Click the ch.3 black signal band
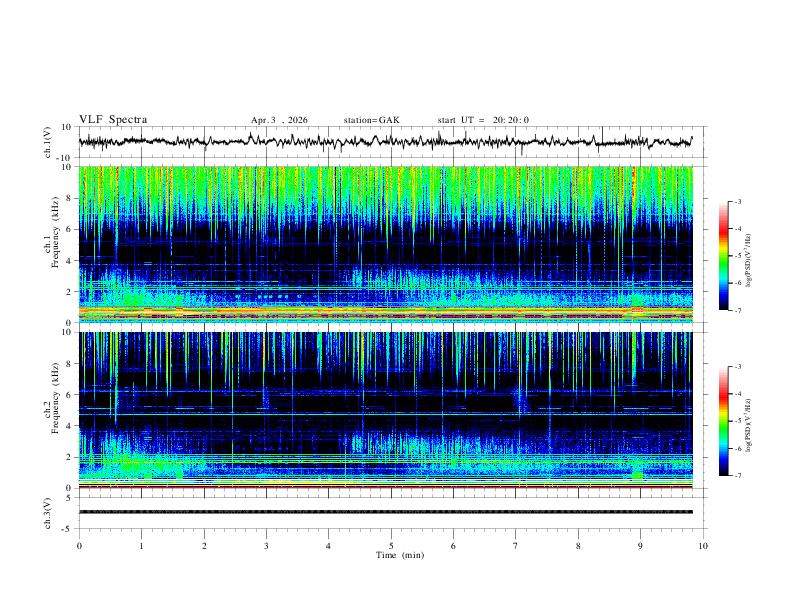Screen dimensions: 792x612 385,512
